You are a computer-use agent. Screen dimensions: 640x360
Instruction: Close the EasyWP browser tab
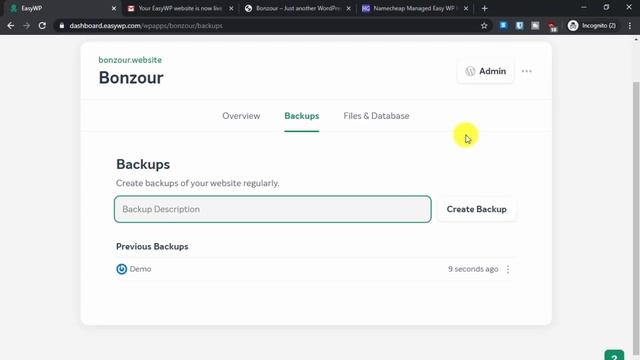pyautogui.click(x=114, y=8)
